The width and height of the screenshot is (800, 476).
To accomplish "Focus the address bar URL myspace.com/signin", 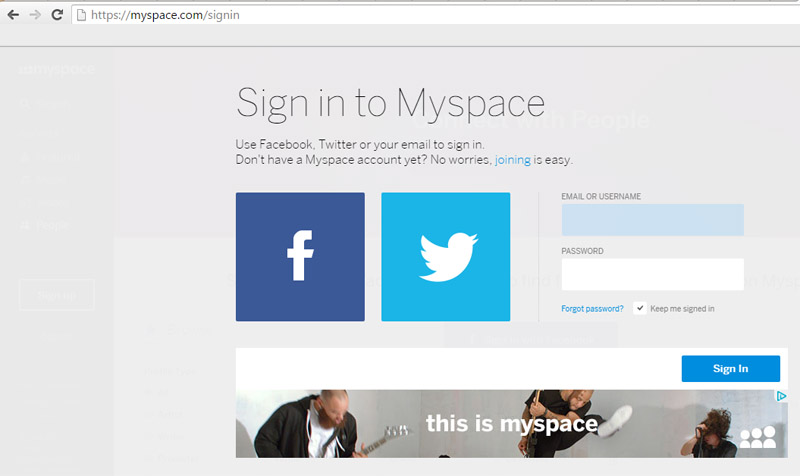I will tap(165, 15).
